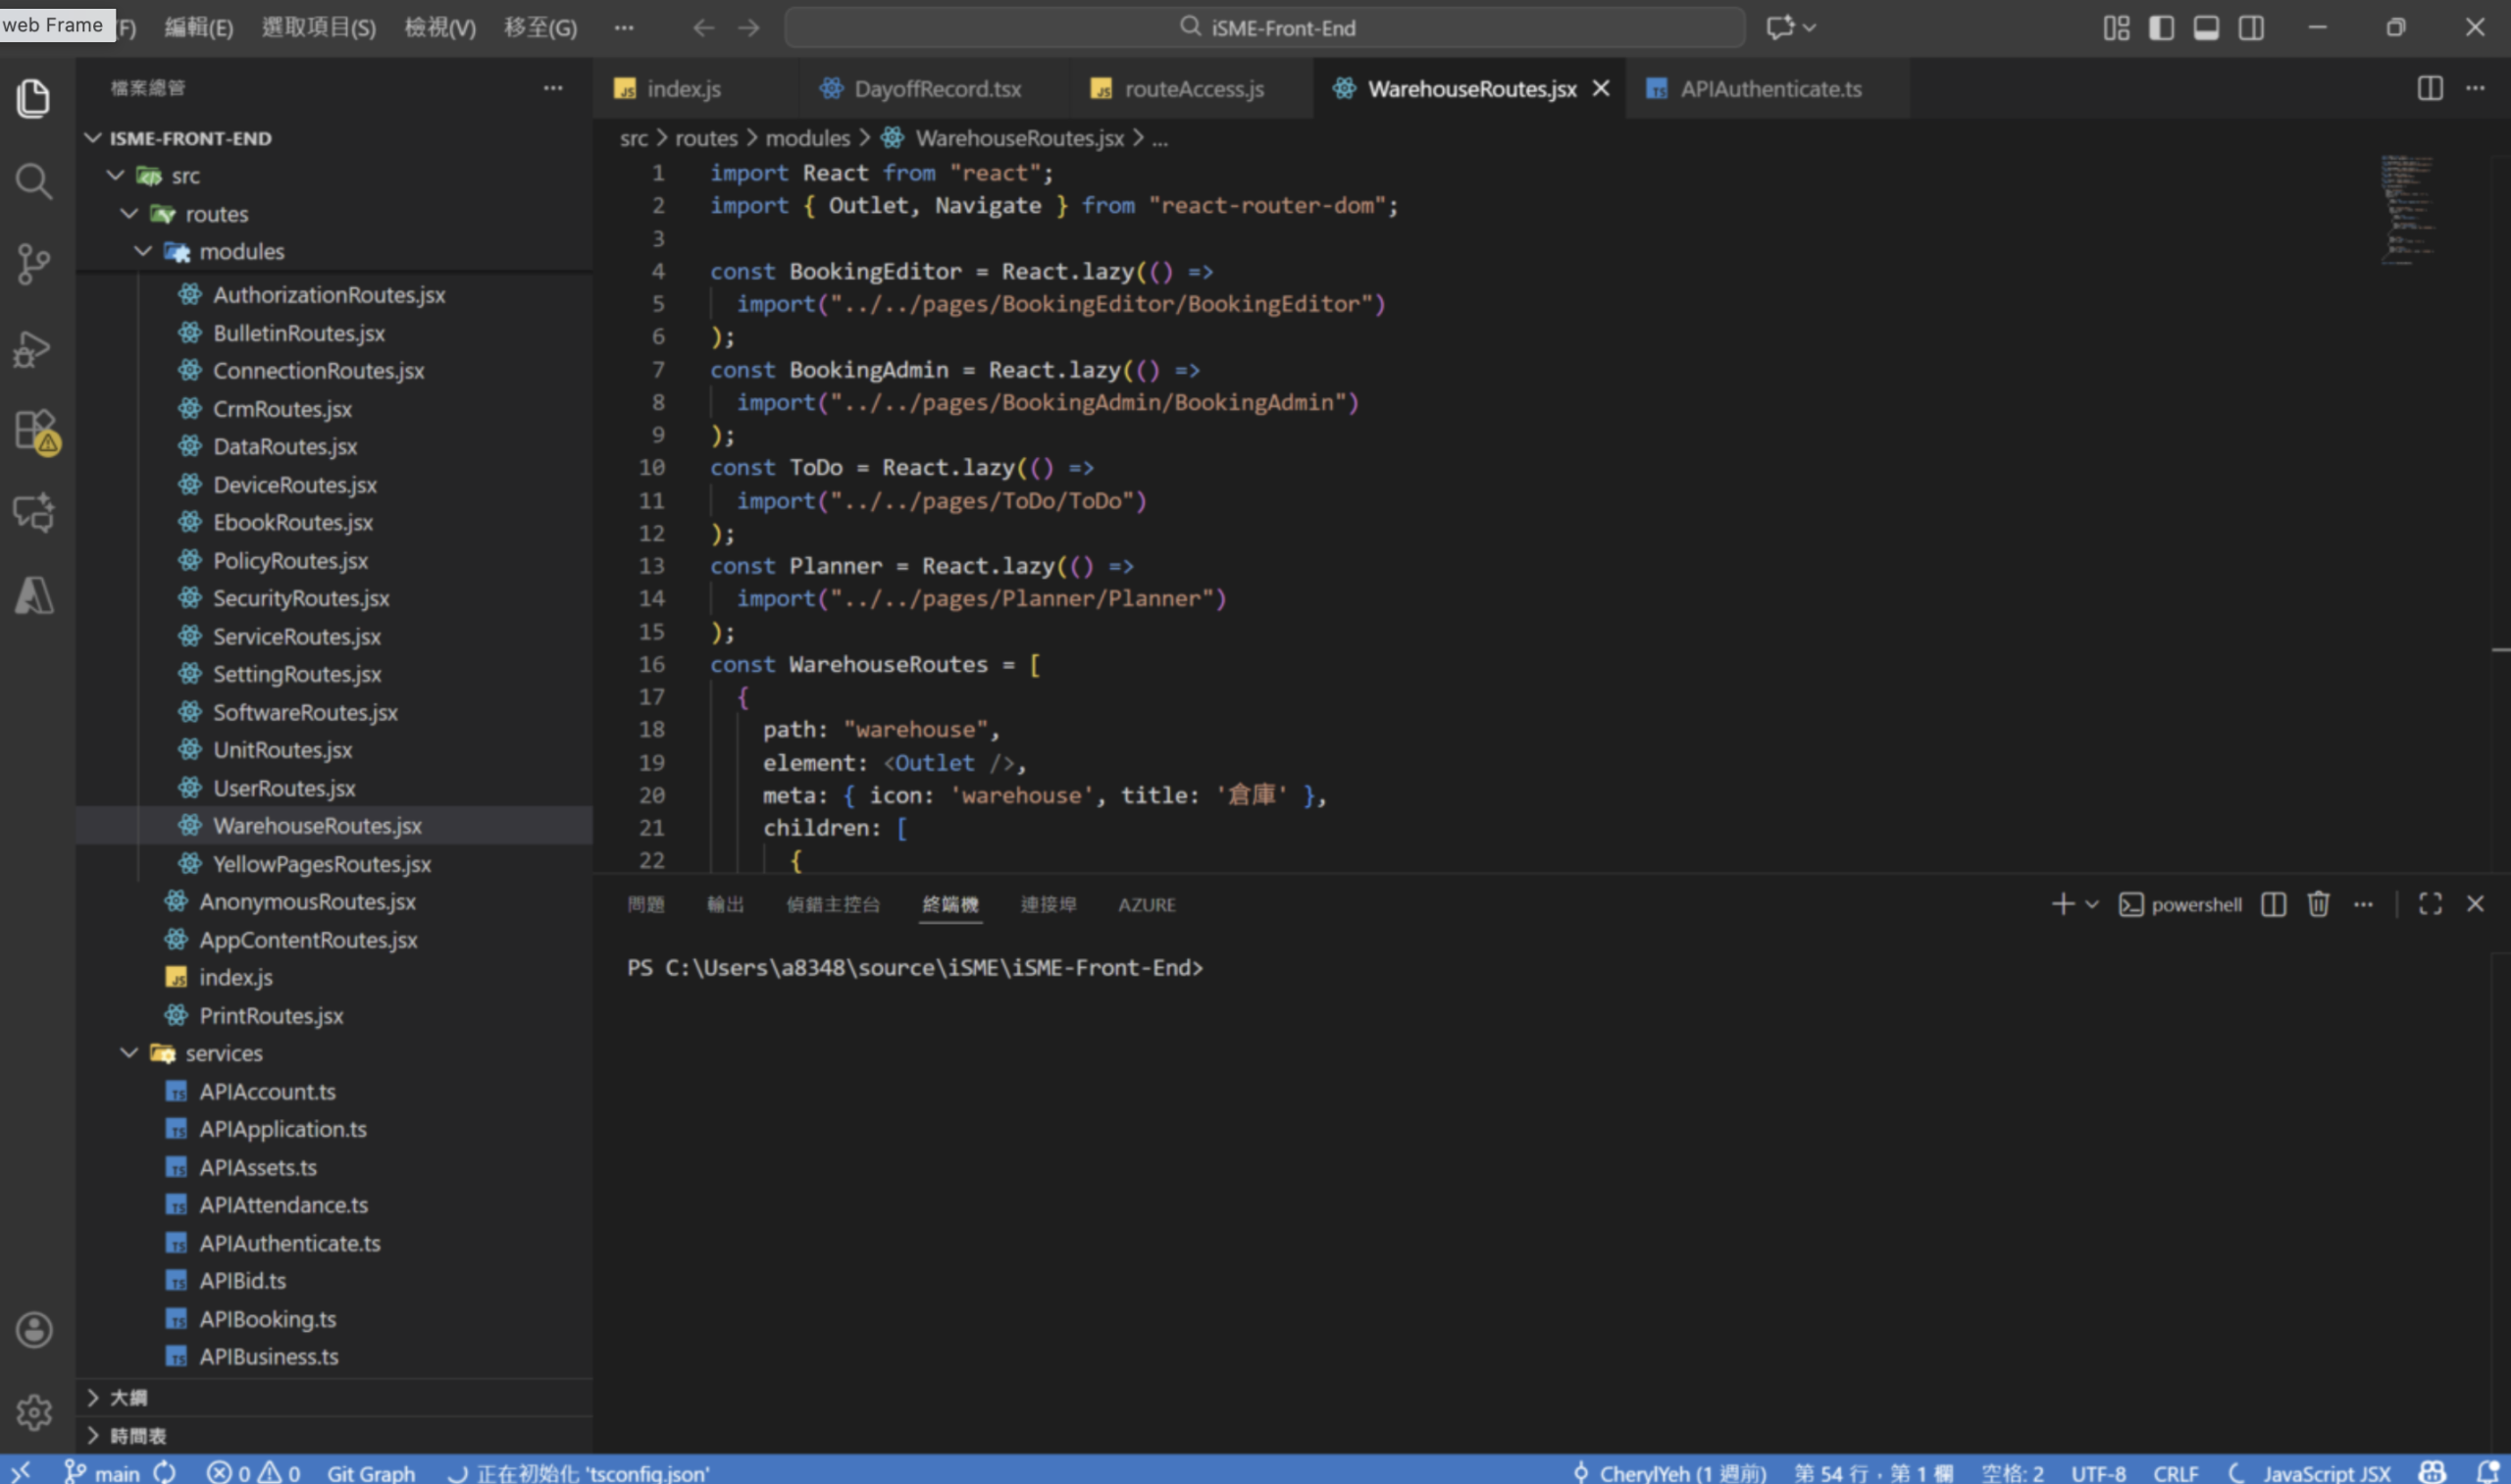Open the 檢視(V) menu
The width and height of the screenshot is (2511, 1484).
pyautogui.click(x=439, y=28)
